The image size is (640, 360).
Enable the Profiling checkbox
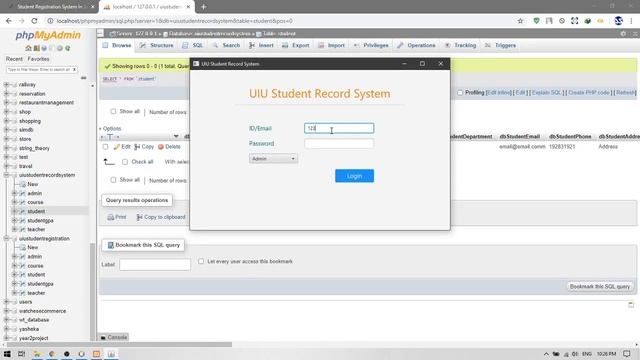(460, 93)
